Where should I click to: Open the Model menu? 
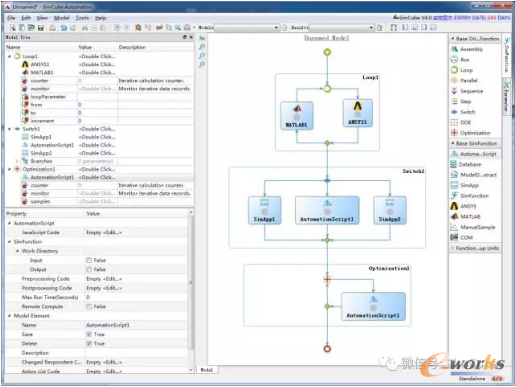[x=62, y=18]
